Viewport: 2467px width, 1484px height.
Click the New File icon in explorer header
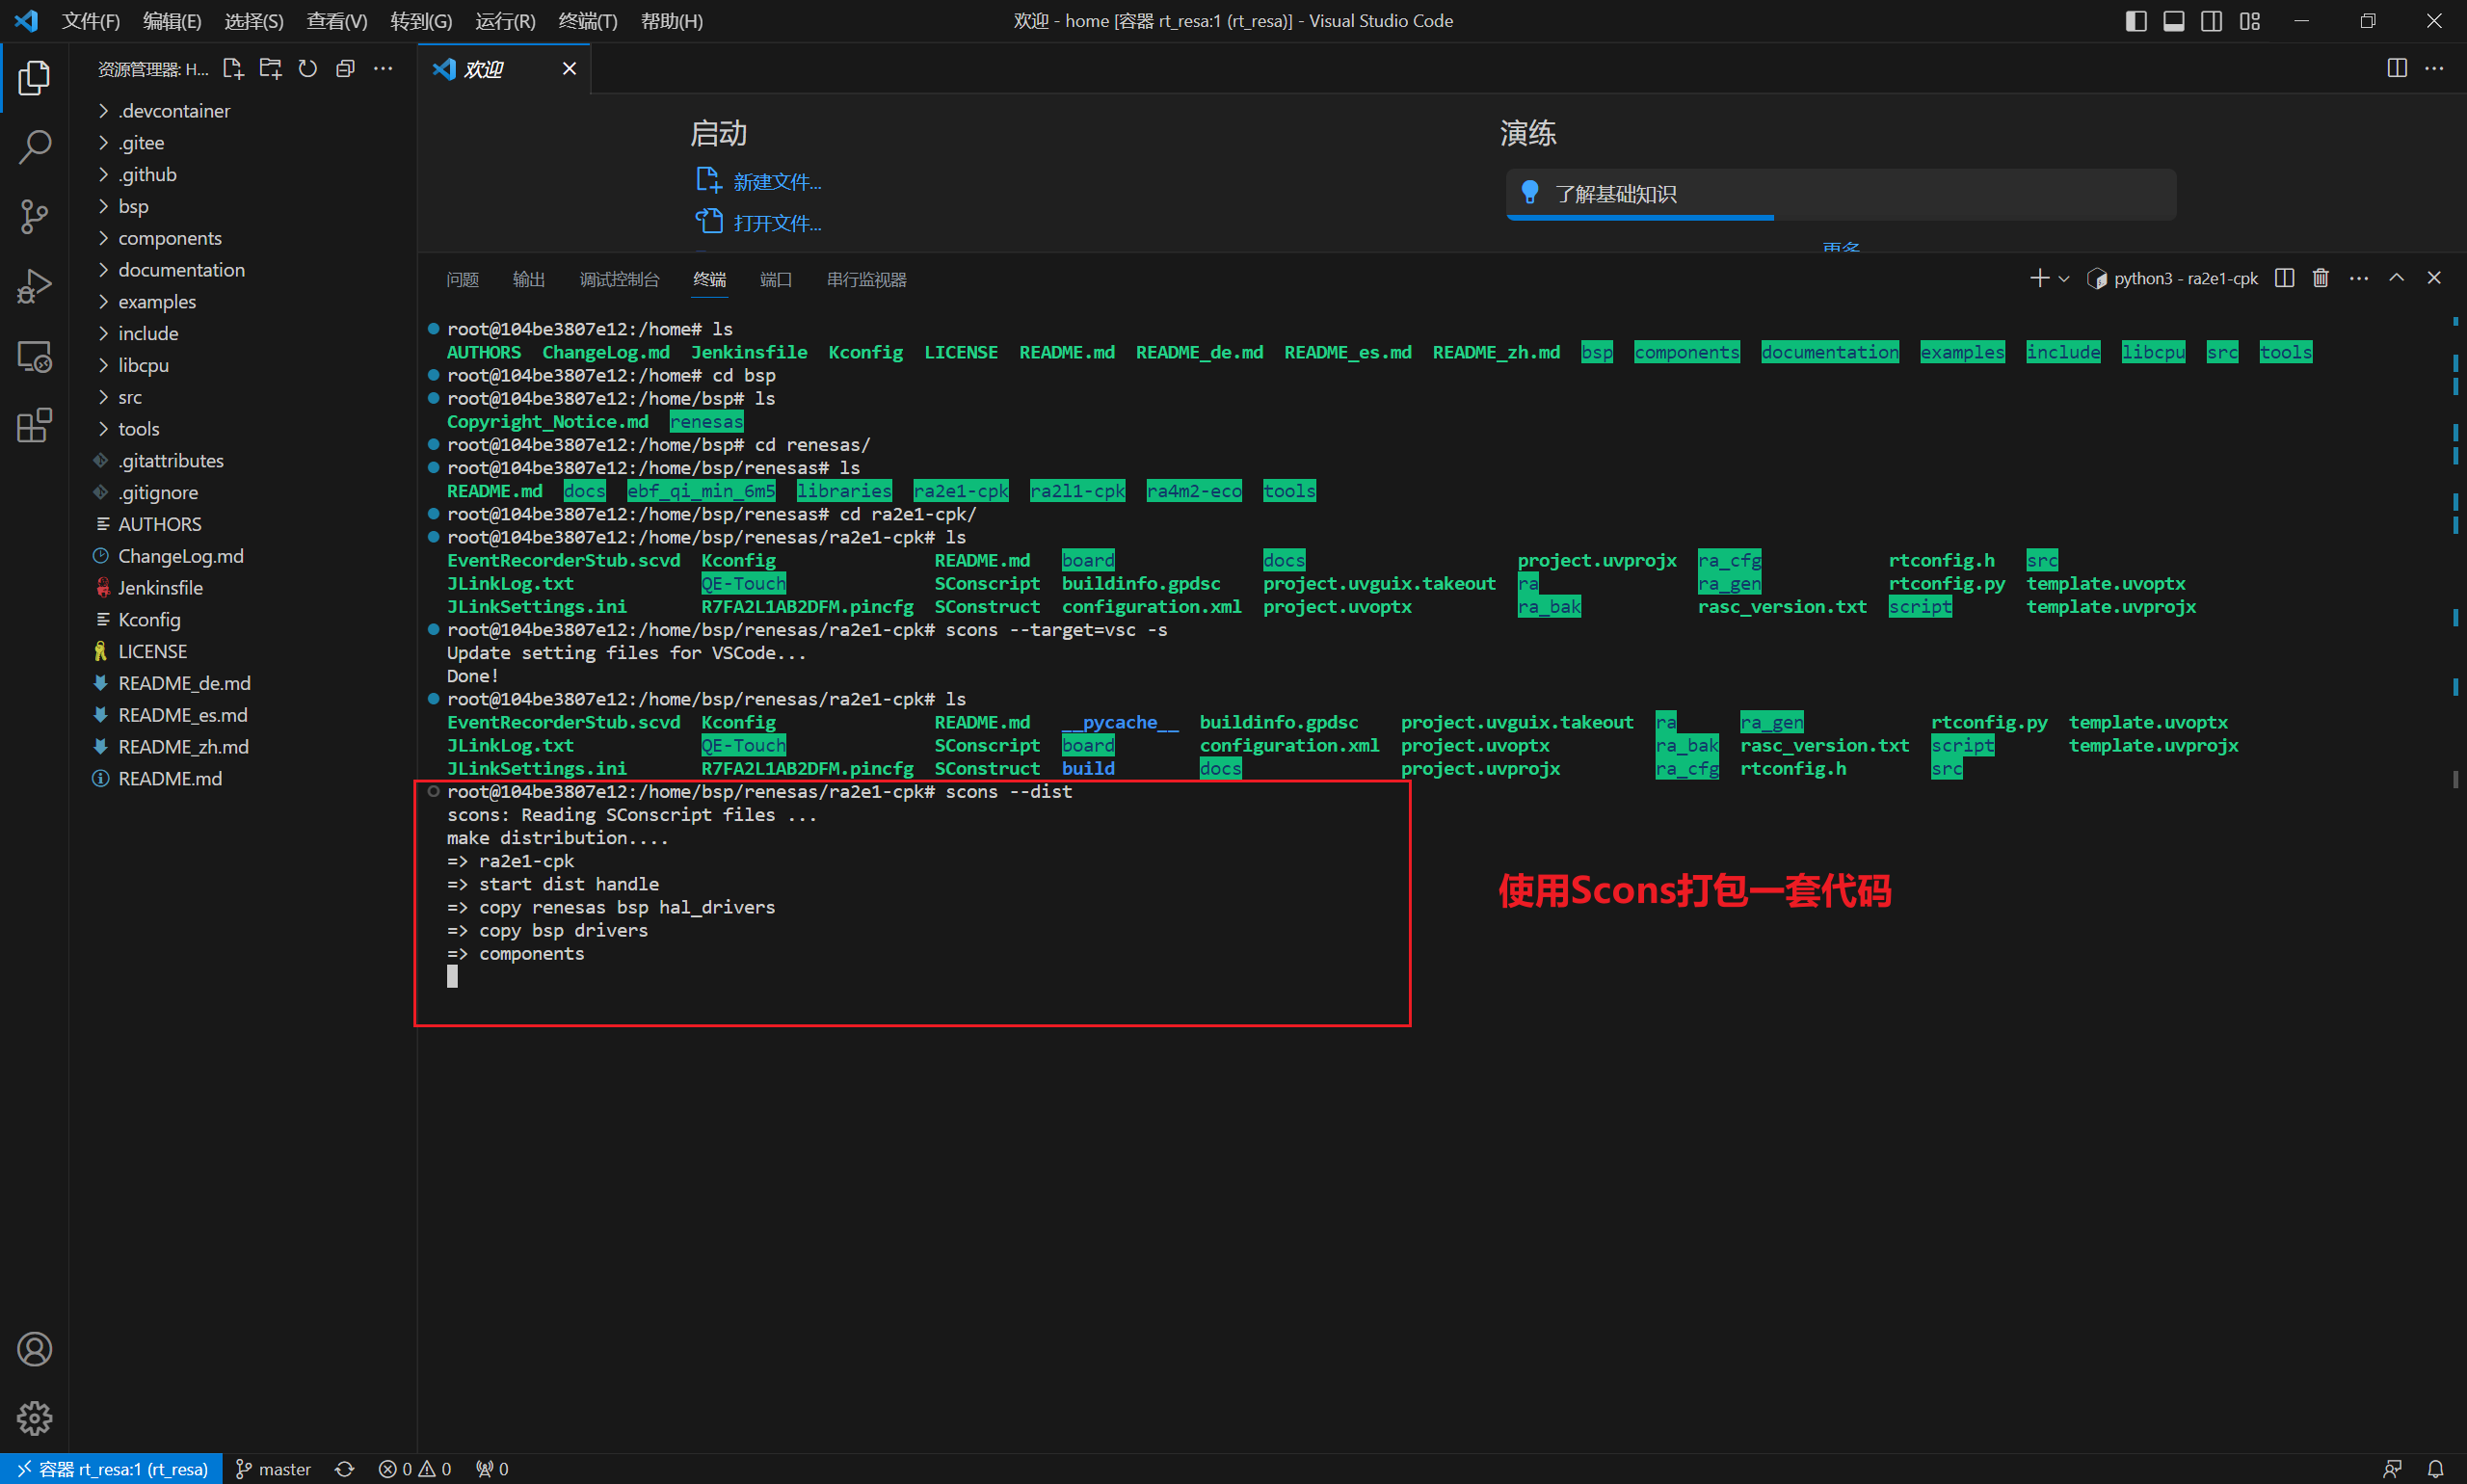[233, 68]
